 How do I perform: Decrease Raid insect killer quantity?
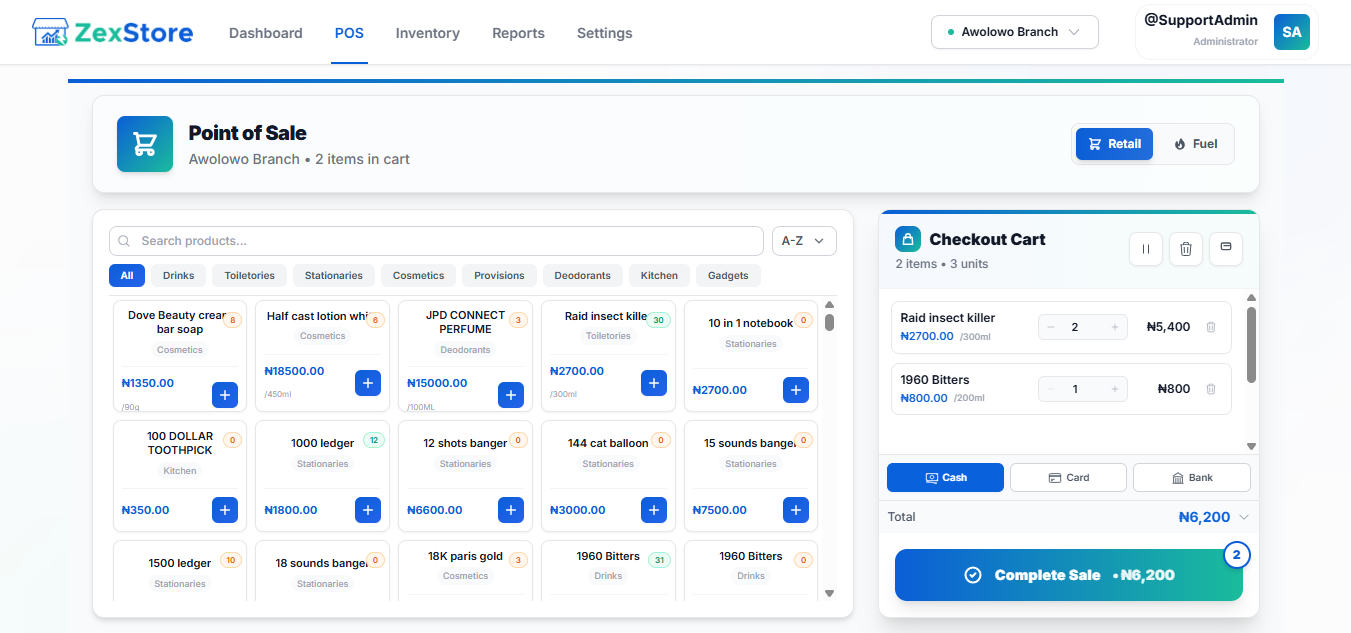click(x=1051, y=327)
